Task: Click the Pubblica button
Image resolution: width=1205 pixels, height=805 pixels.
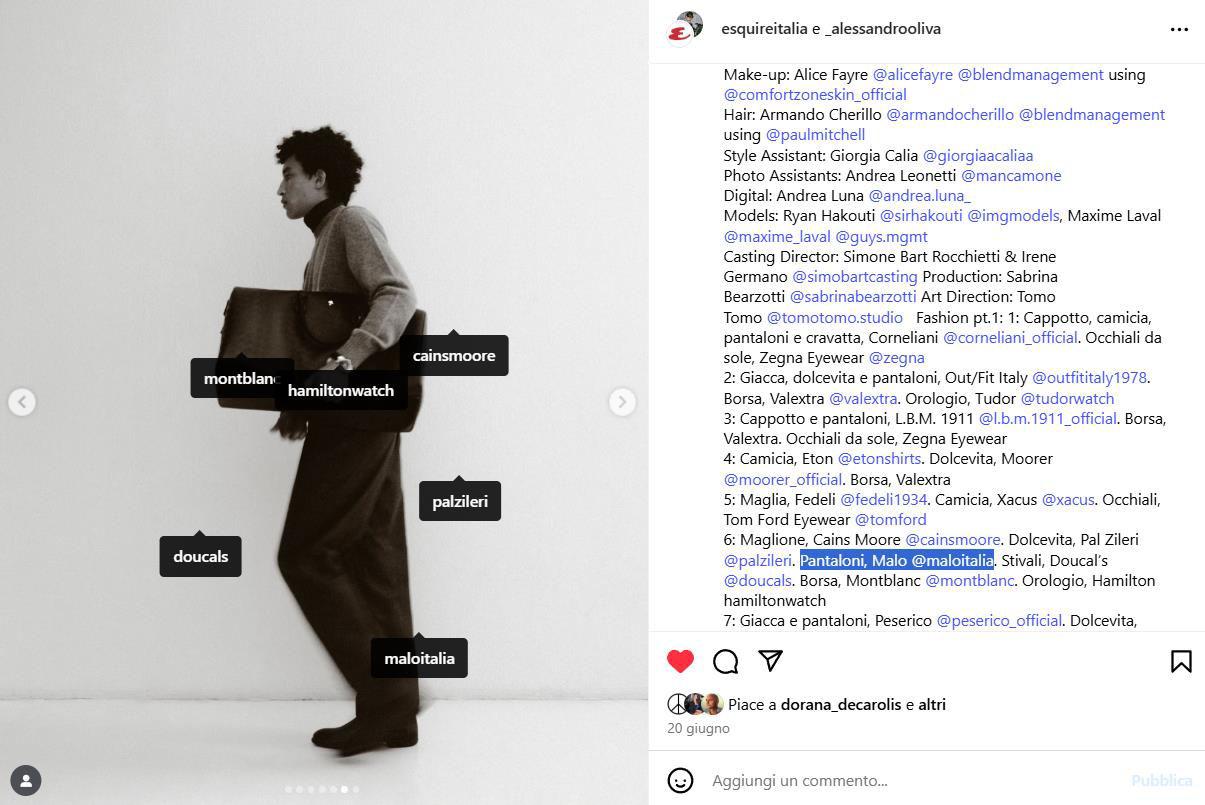Action: [x=1161, y=780]
